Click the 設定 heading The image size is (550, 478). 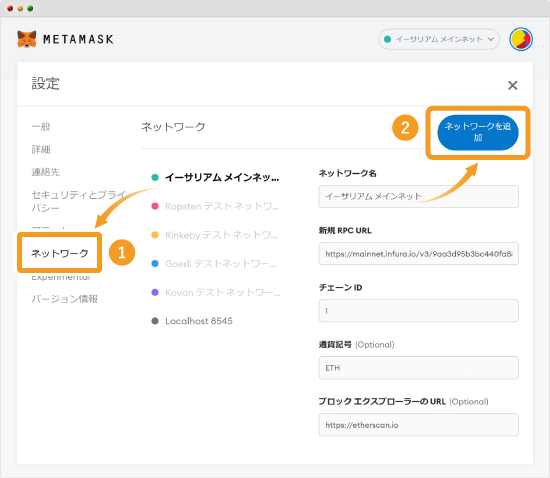[x=46, y=84]
